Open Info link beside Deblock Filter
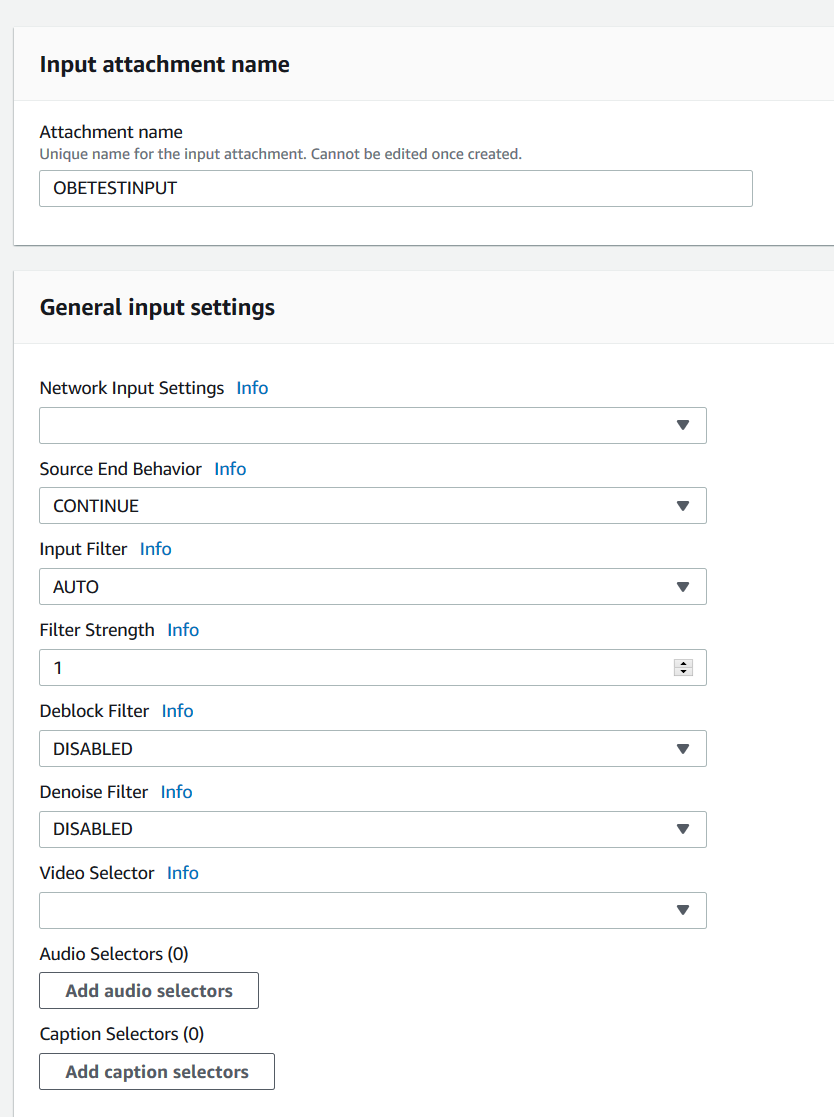Viewport: 834px width, 1117px height. pos(177,711)
